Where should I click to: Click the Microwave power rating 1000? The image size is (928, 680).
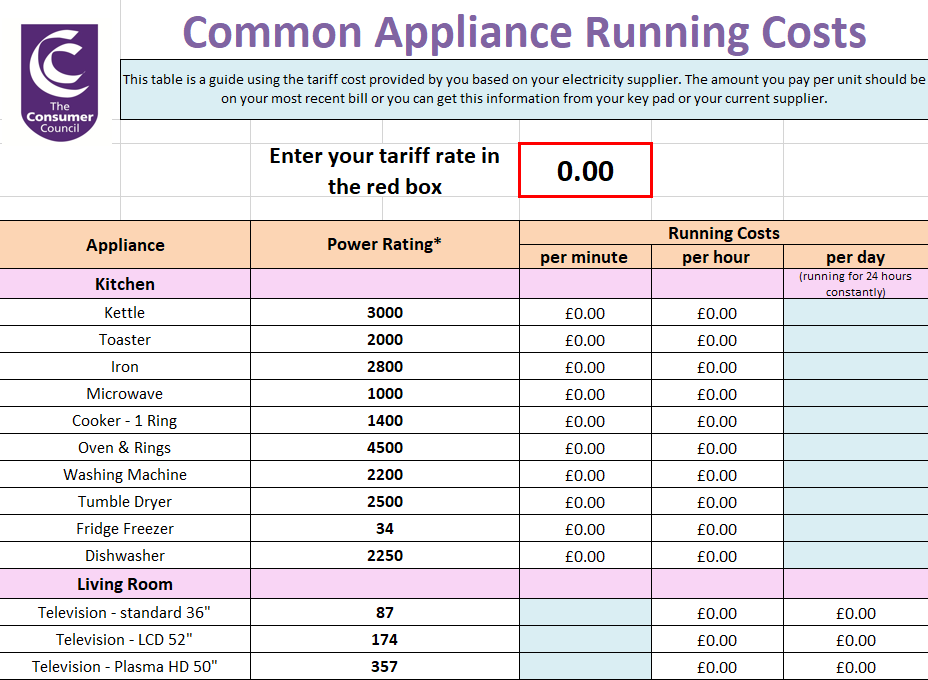click(385, 394)
